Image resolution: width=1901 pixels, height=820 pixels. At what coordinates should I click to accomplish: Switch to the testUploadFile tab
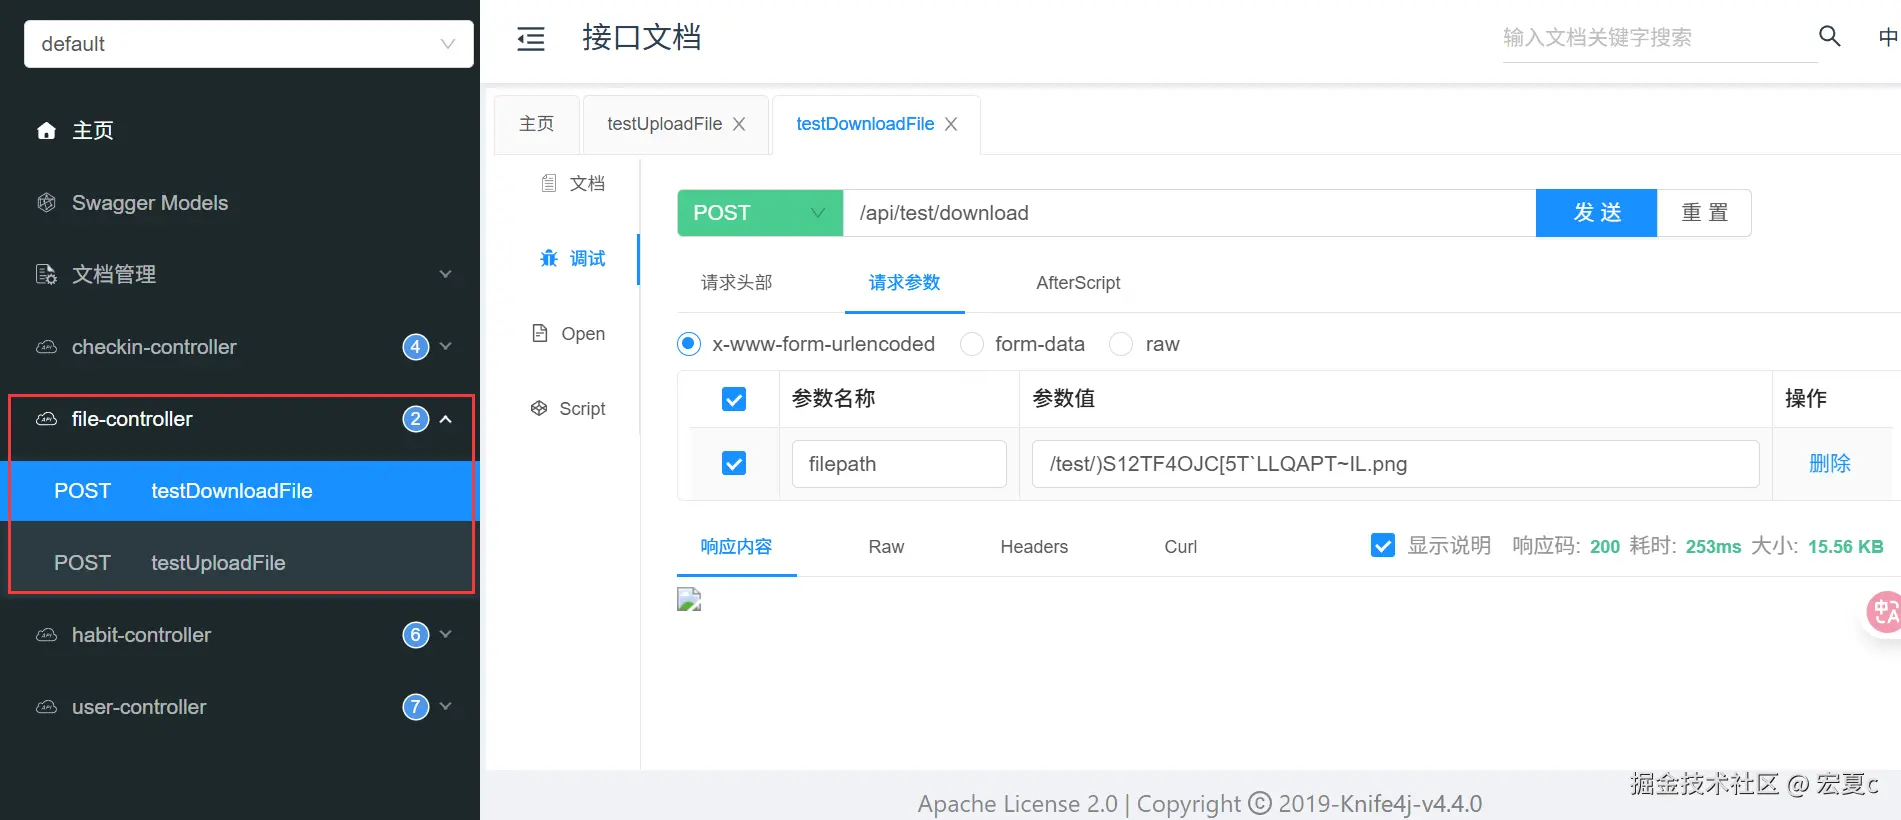pos(664,124)
